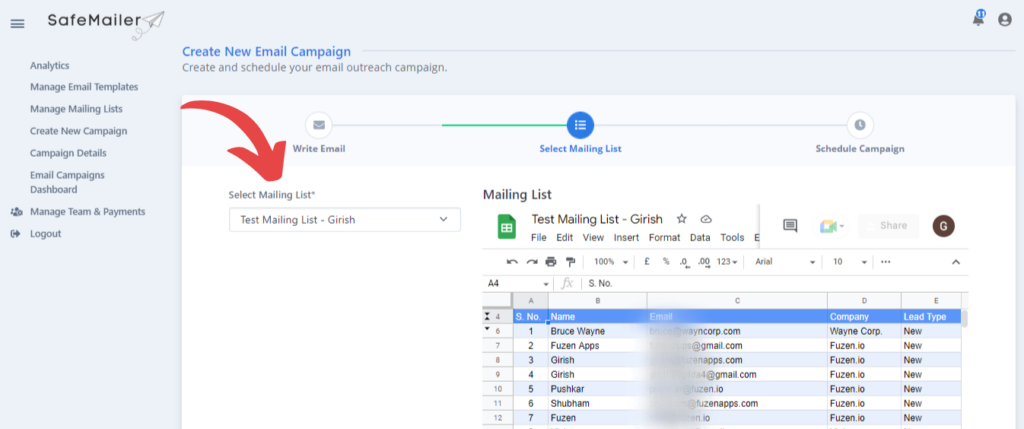Screen dimensions: 1024x429
Task: Click the Share button
Action: click(888, 226)
